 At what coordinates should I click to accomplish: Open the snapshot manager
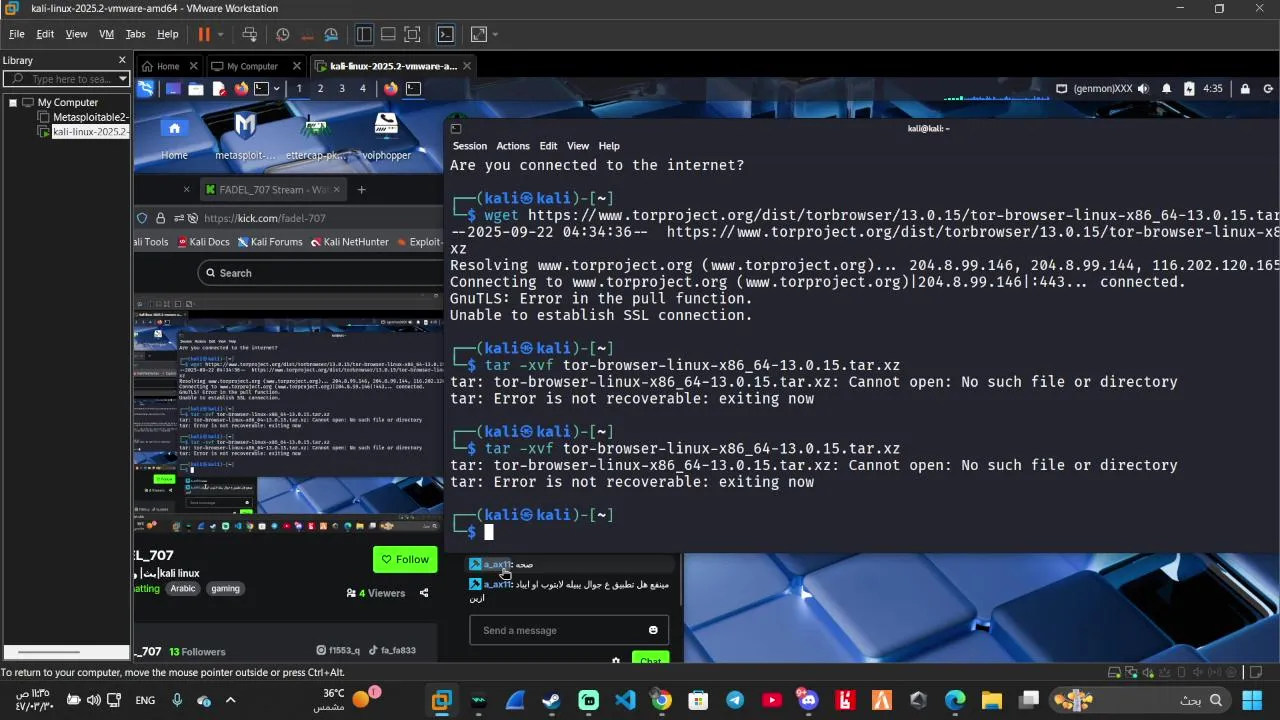pyautogui.click(x=331, y=34)
